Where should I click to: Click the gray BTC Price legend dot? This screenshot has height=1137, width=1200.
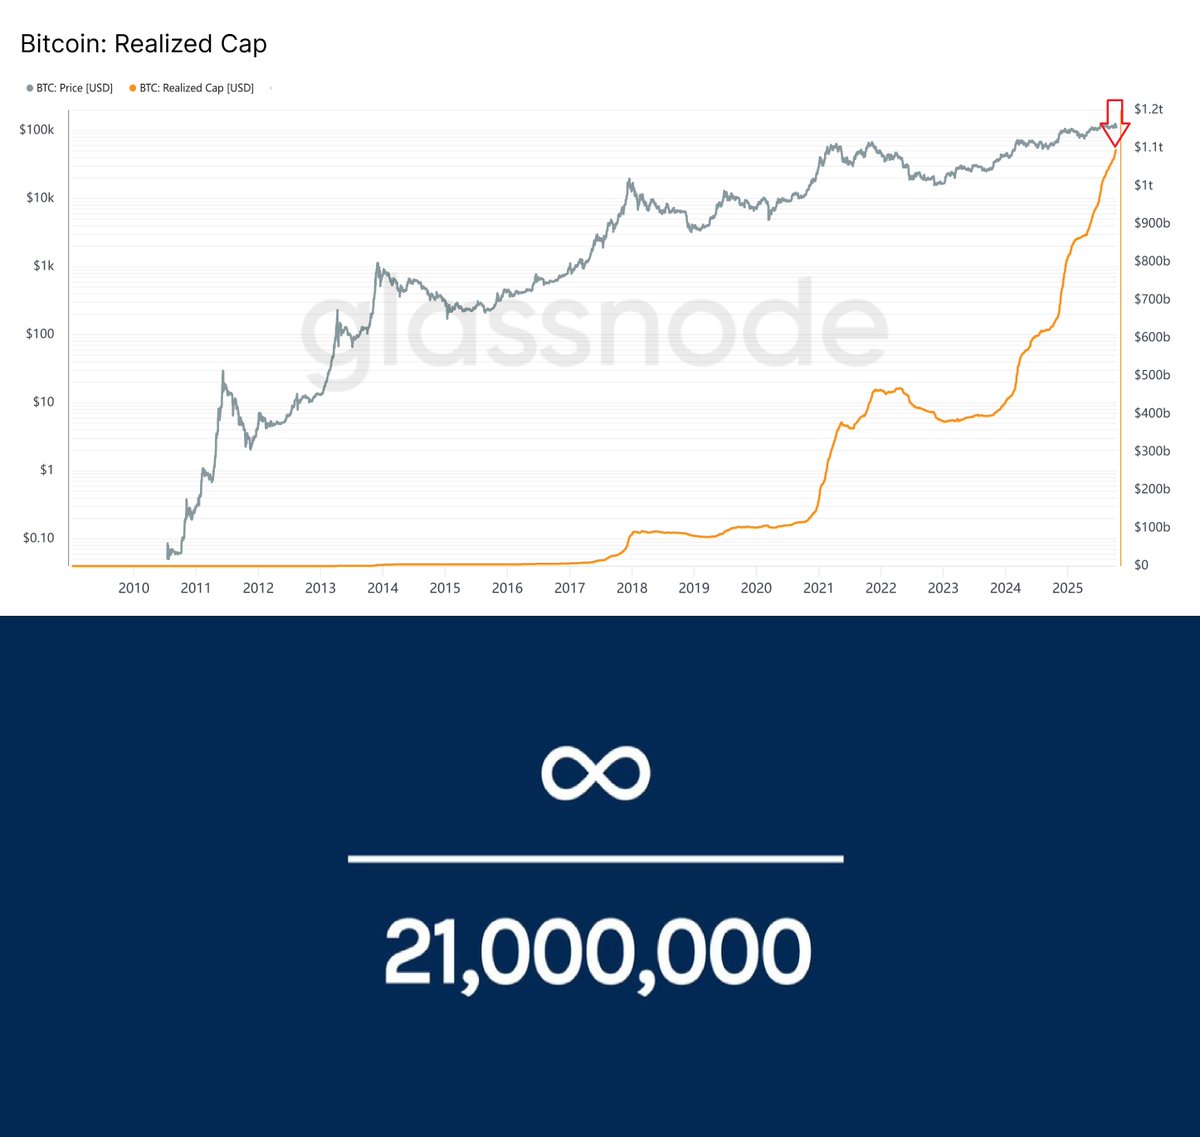(30, 88)
